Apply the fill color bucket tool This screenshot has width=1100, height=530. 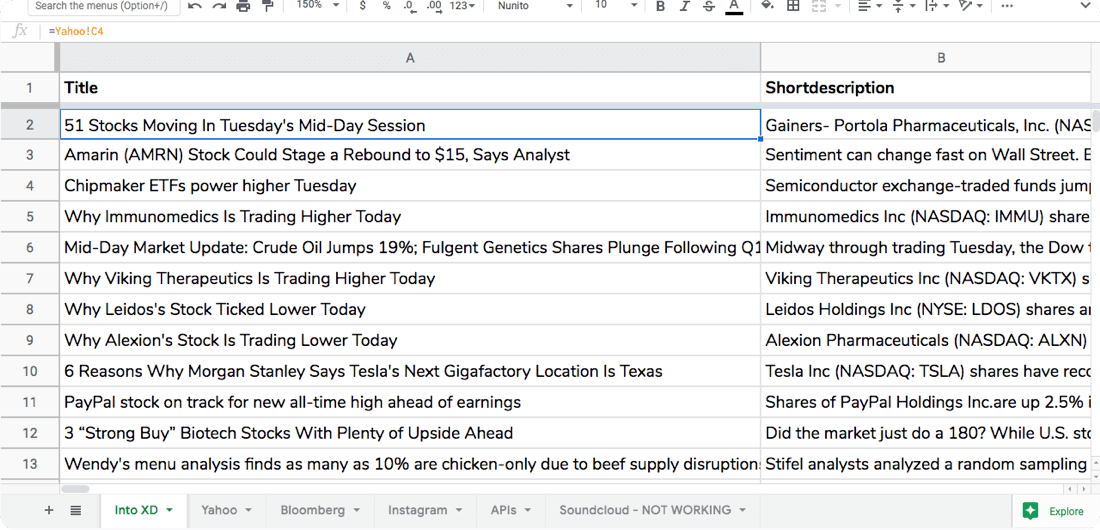point(767,6)
